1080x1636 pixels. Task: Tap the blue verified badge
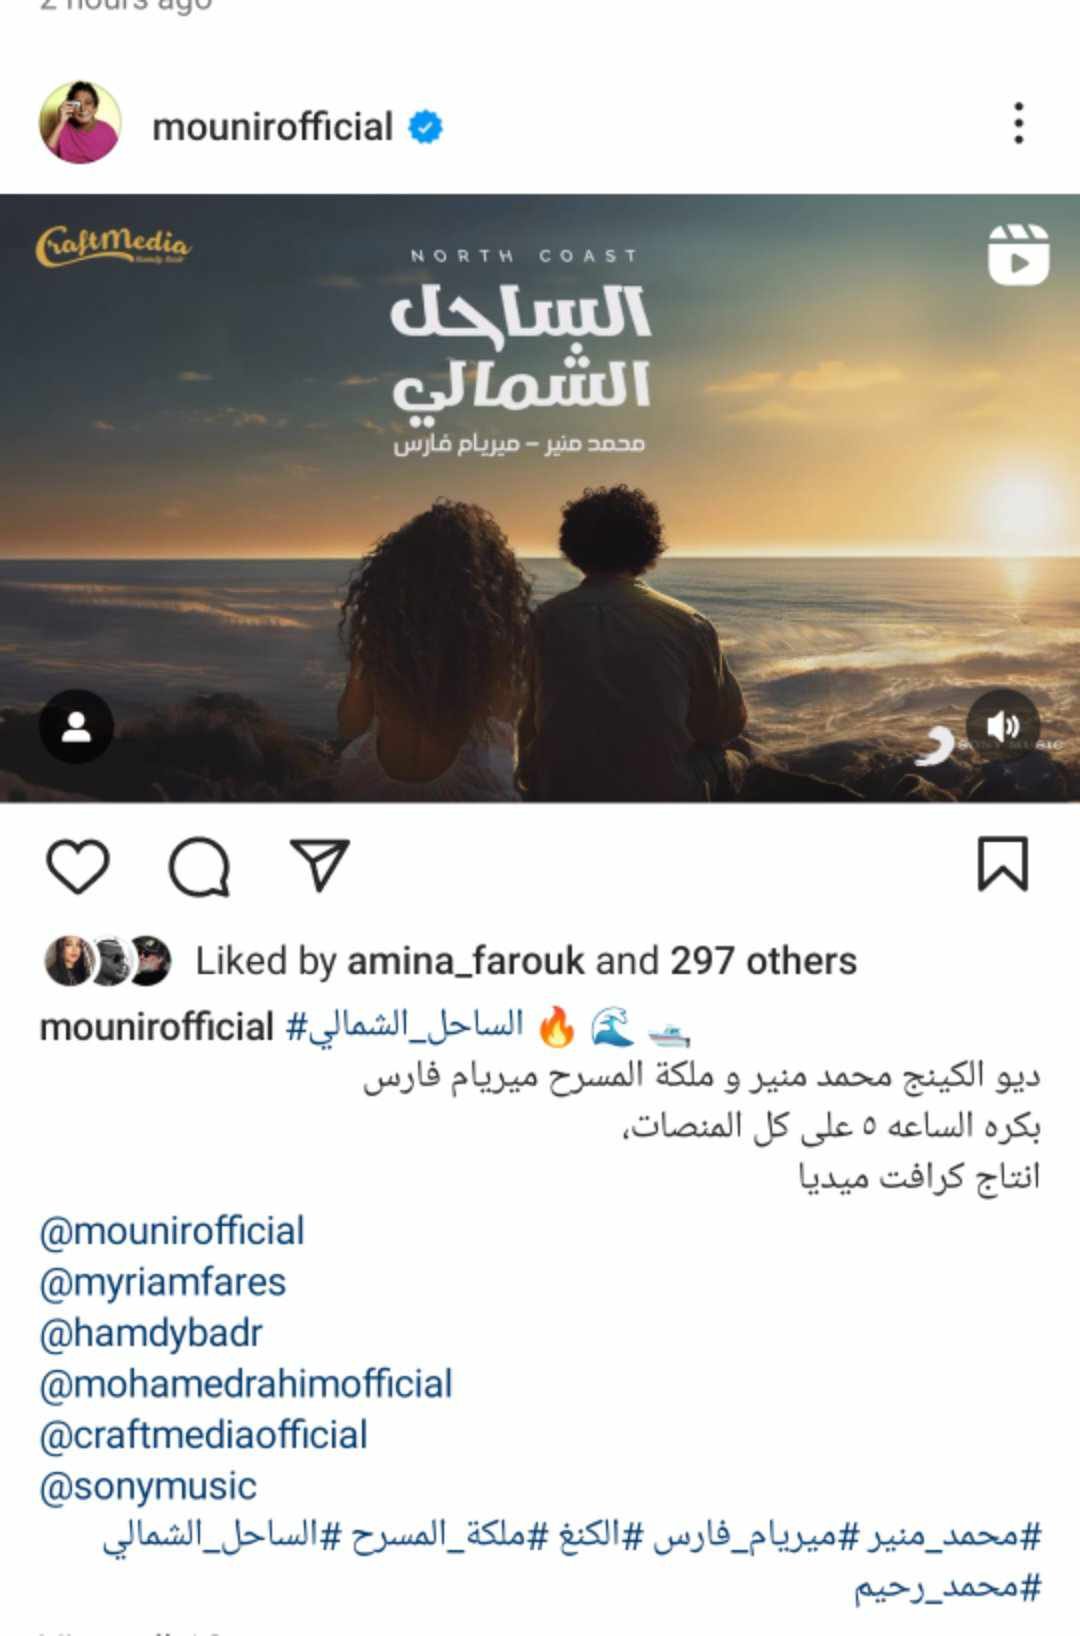coord(425,127)
